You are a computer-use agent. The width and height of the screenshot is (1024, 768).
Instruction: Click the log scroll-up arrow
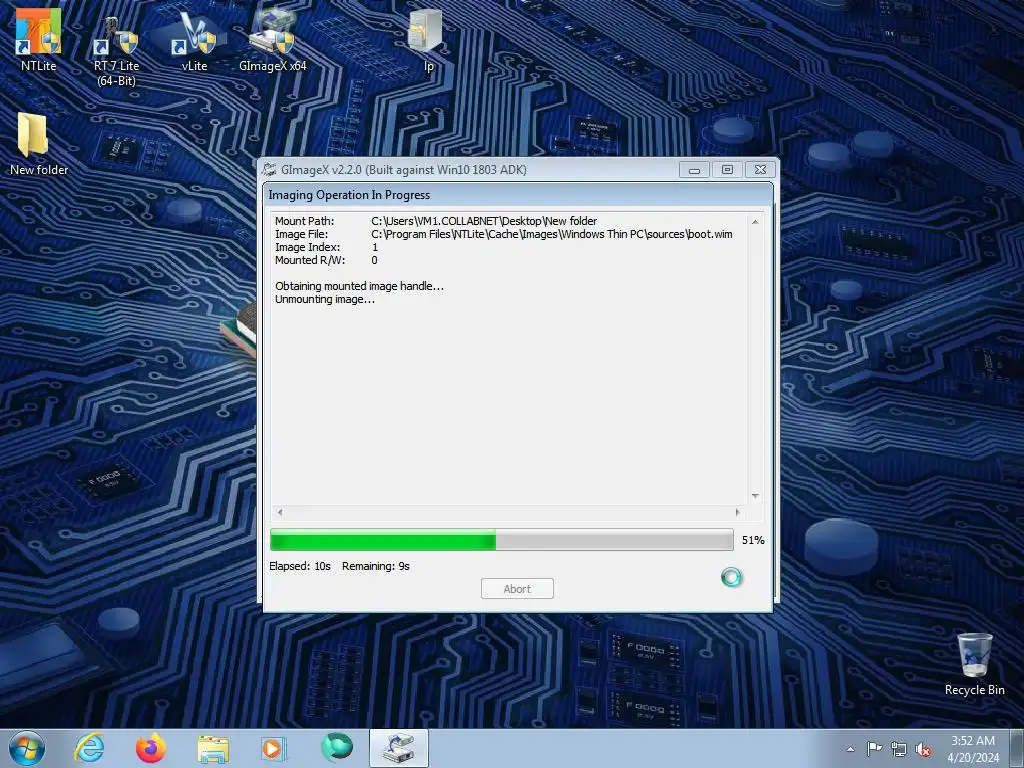[755, 222]
